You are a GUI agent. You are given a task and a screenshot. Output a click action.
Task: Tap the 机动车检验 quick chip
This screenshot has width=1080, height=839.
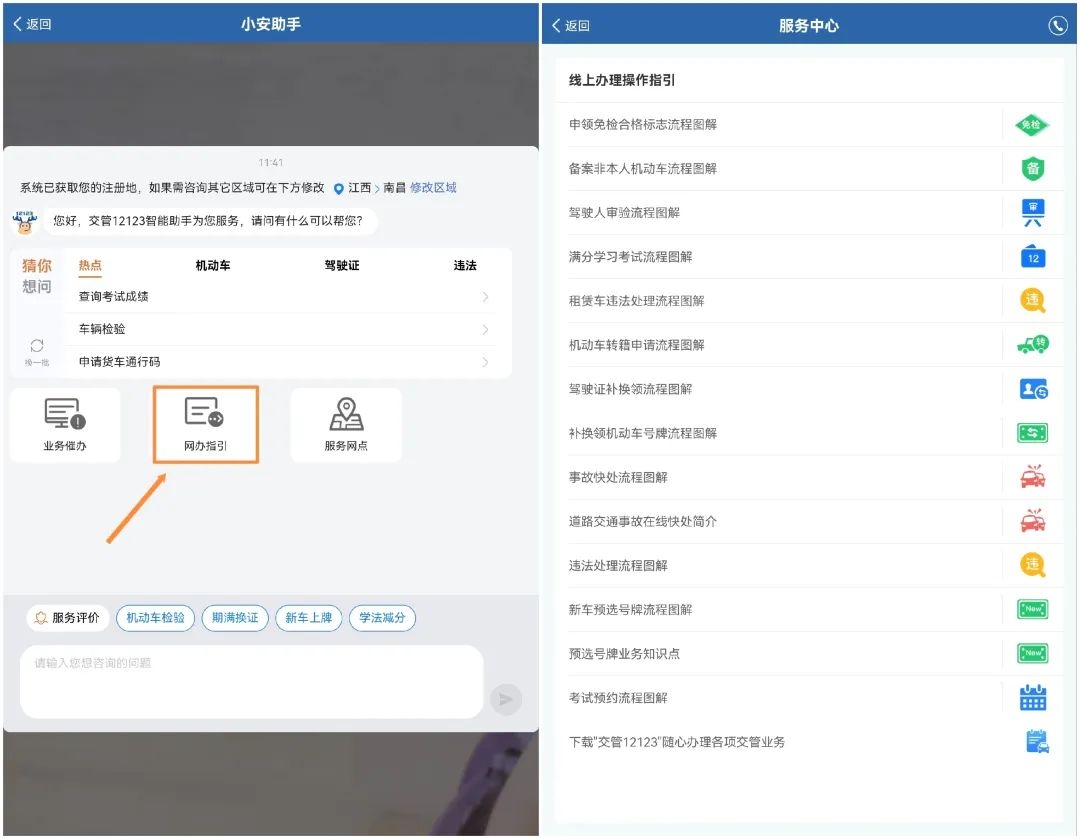155,618
